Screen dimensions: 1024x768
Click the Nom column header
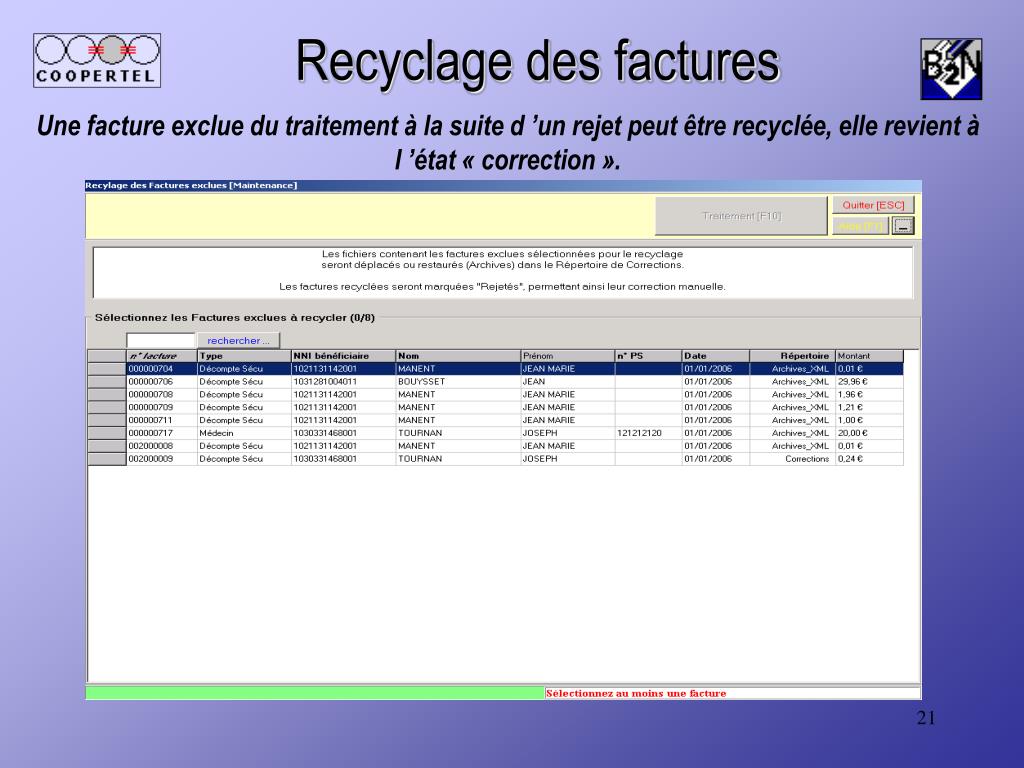pyautogui.click(x=458, y=356)
